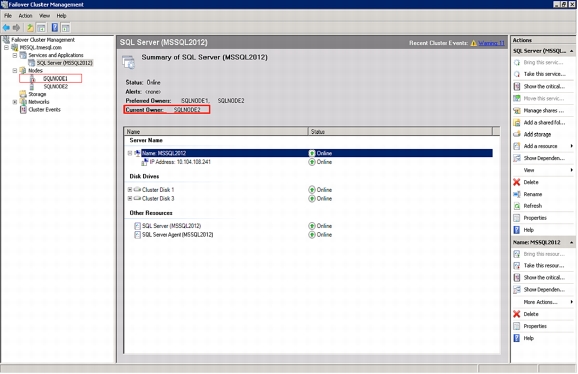578x374 pixels.
Task: Click Take this service offline action
Action: tap(544, 74)
